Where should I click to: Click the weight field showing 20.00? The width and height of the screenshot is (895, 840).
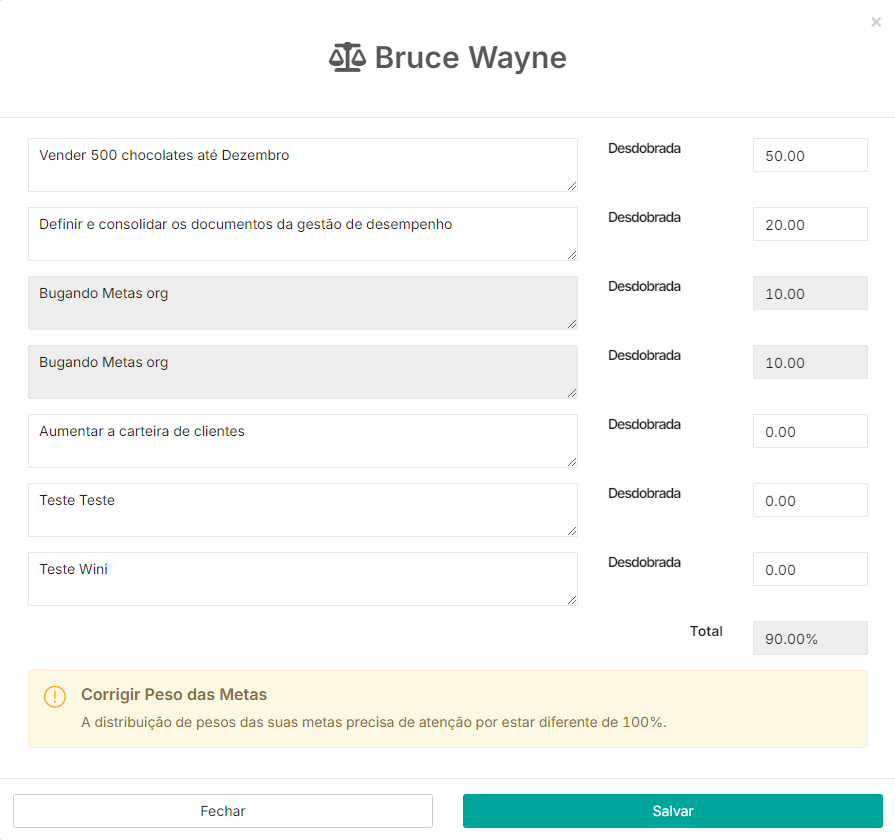pyautogui.click(x=810, y=224)
